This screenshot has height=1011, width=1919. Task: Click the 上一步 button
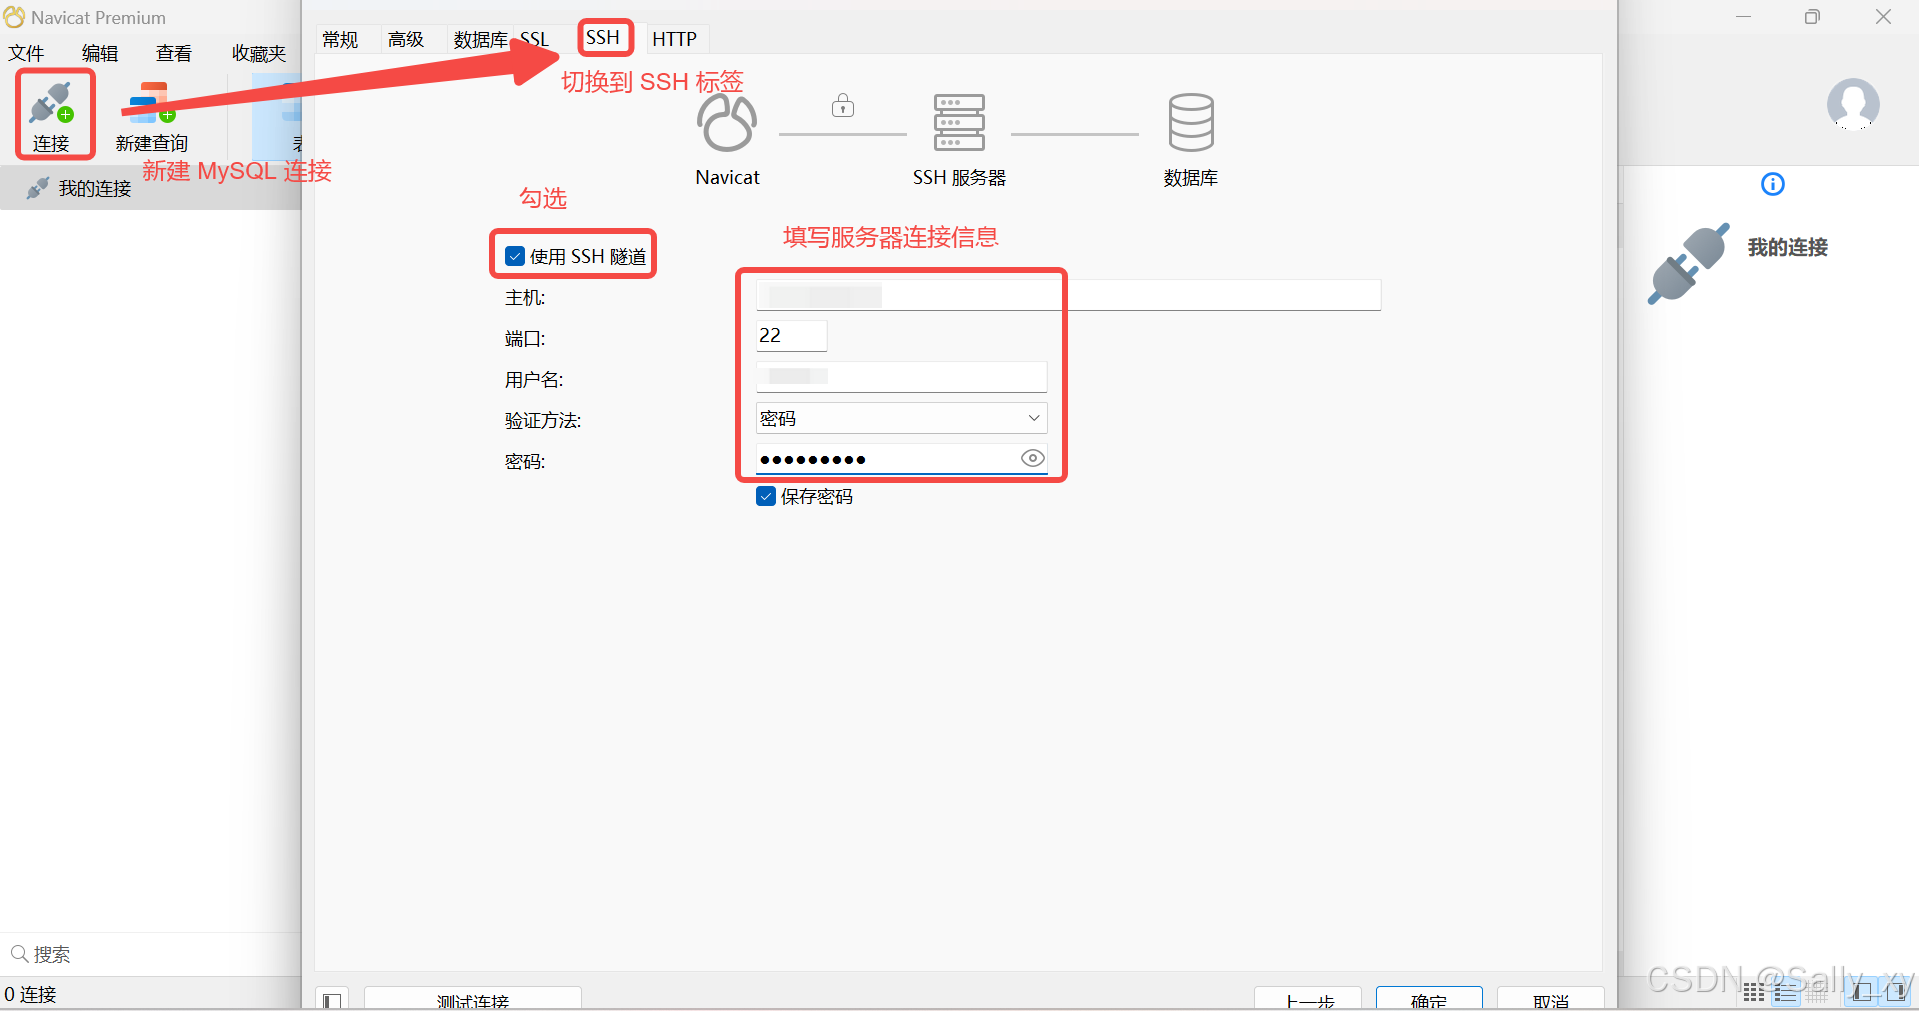tap(1308, 999)
